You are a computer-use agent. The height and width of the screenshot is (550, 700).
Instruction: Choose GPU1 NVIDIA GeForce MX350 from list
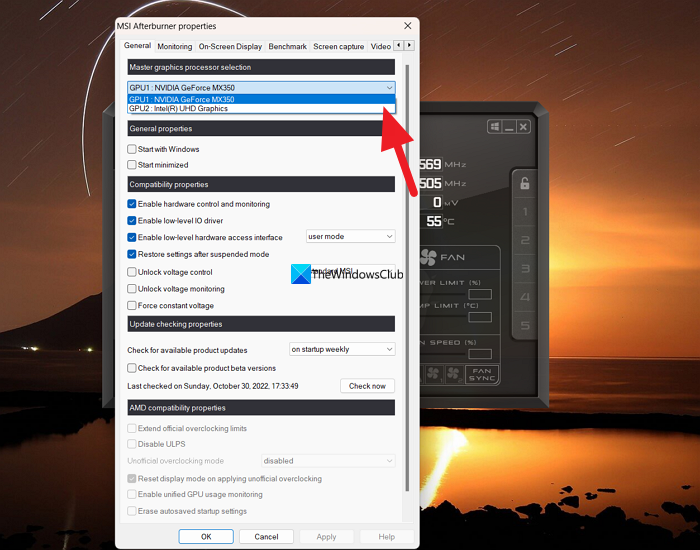(x=261, y=99)
